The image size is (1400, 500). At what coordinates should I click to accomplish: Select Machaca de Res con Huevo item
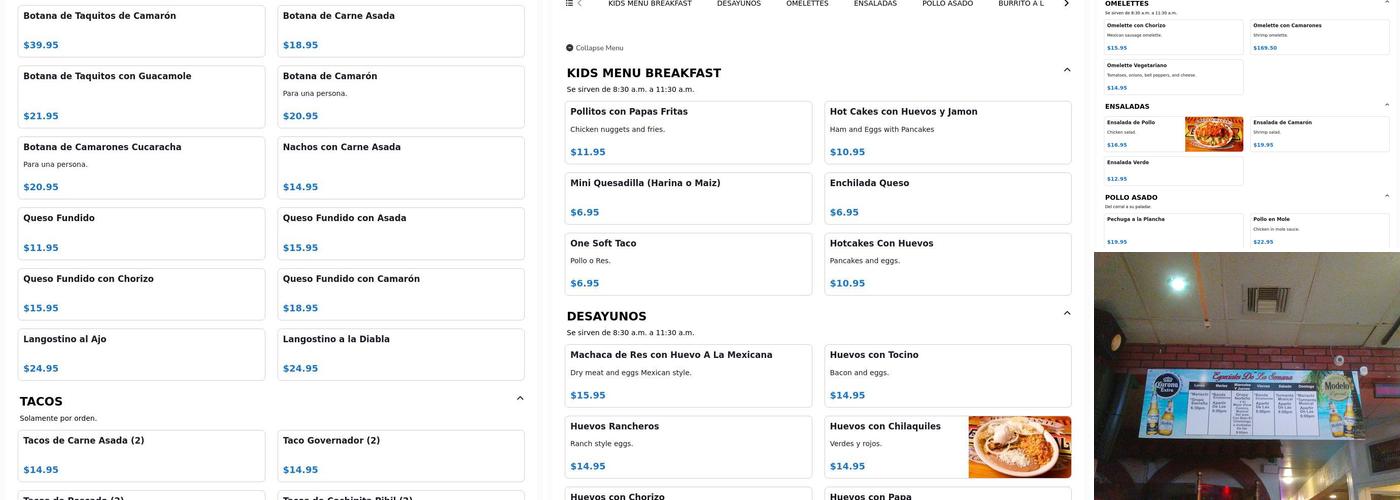pyautogui.click(x=688, y=375)
